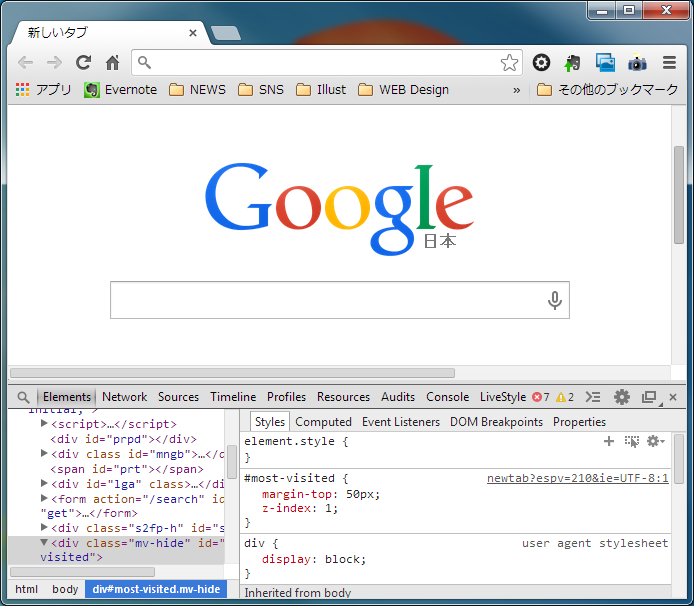Select html in the breadcrumb bar
The height and width of the screenshot is (606, 694).
pos(27,589)
